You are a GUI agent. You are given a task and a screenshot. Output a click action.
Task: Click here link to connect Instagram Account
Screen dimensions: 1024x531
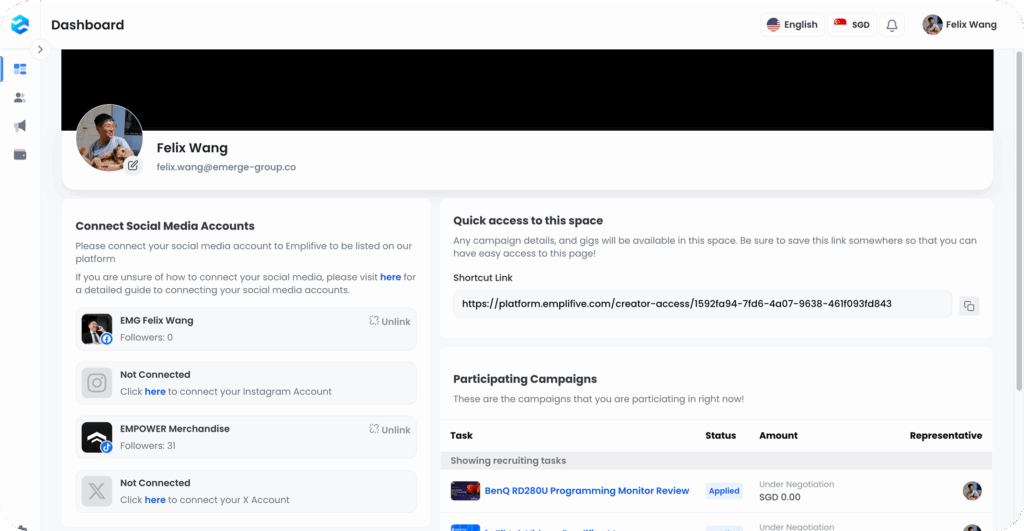point(155,392)
